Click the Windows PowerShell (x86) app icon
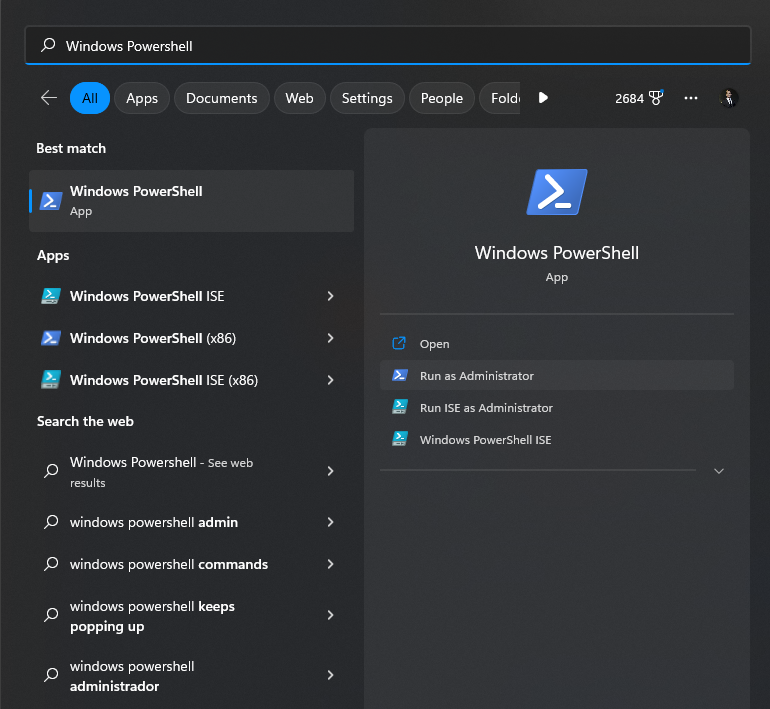 pyautogui.click(x=51, y=338)
